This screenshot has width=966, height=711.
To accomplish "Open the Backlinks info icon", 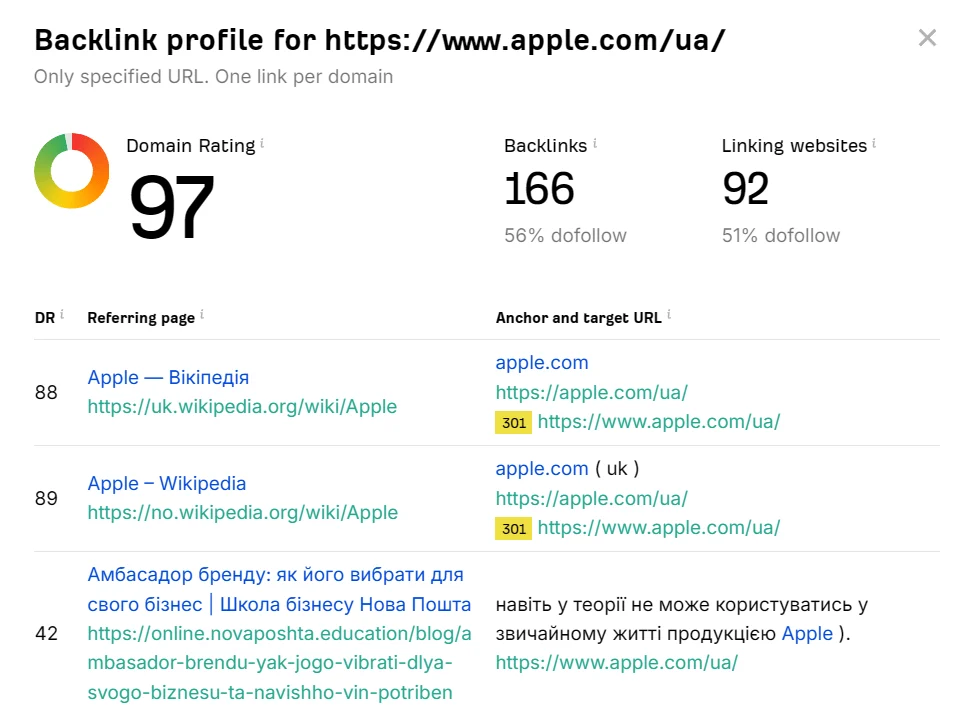I will (x=595, y=143).
